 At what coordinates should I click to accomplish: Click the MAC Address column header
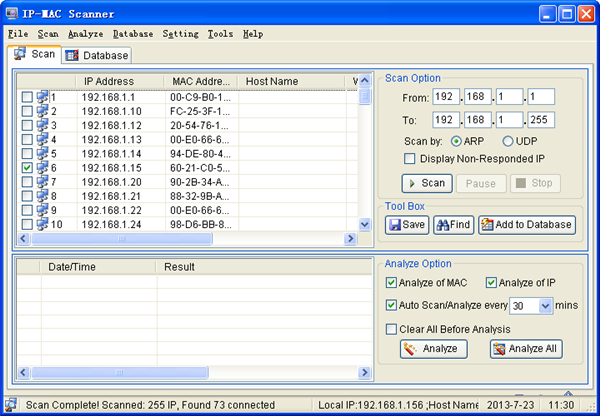201,82
